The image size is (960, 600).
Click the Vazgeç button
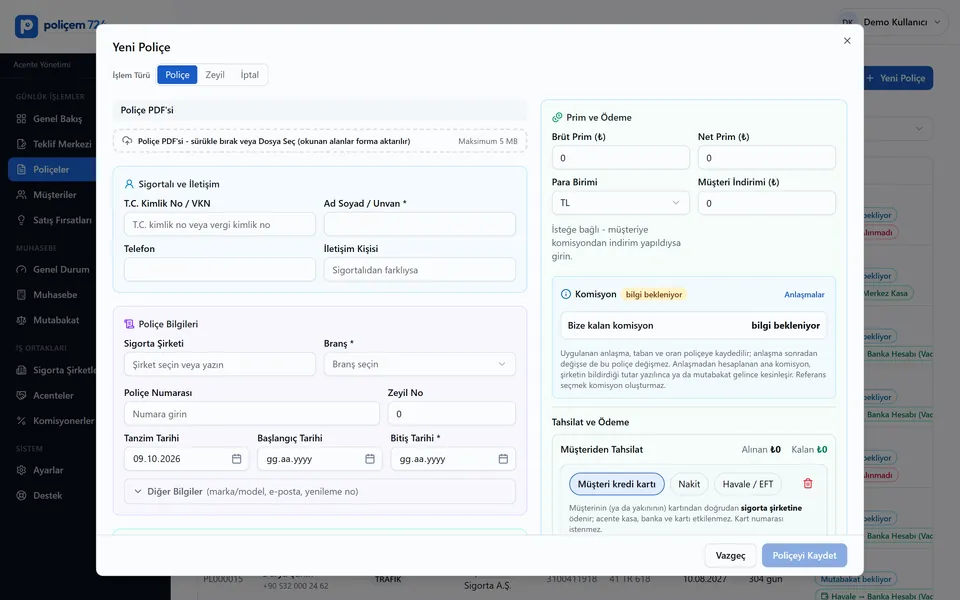[730, 555]
